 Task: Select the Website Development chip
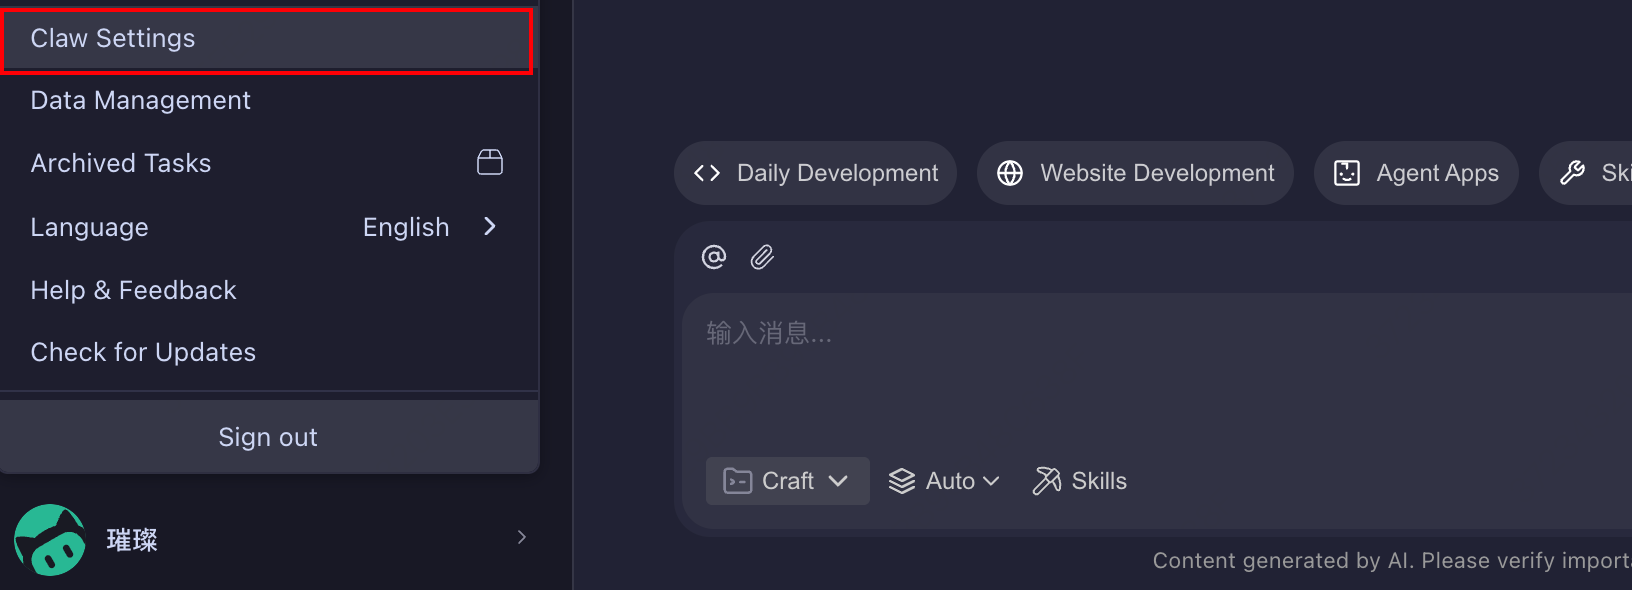coord(1135,173)
